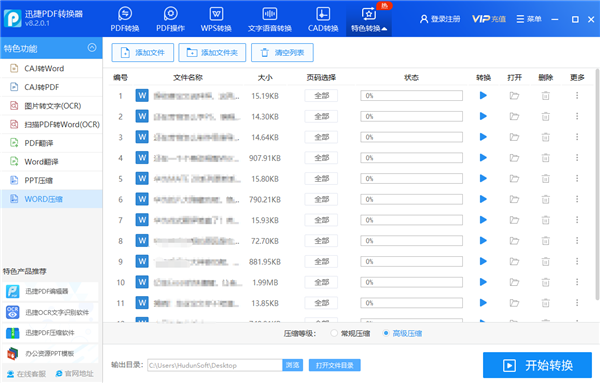Open more options for row 11
Viewport: 600px width, 383px height.
pyautogui.click(x=577, y=303)
